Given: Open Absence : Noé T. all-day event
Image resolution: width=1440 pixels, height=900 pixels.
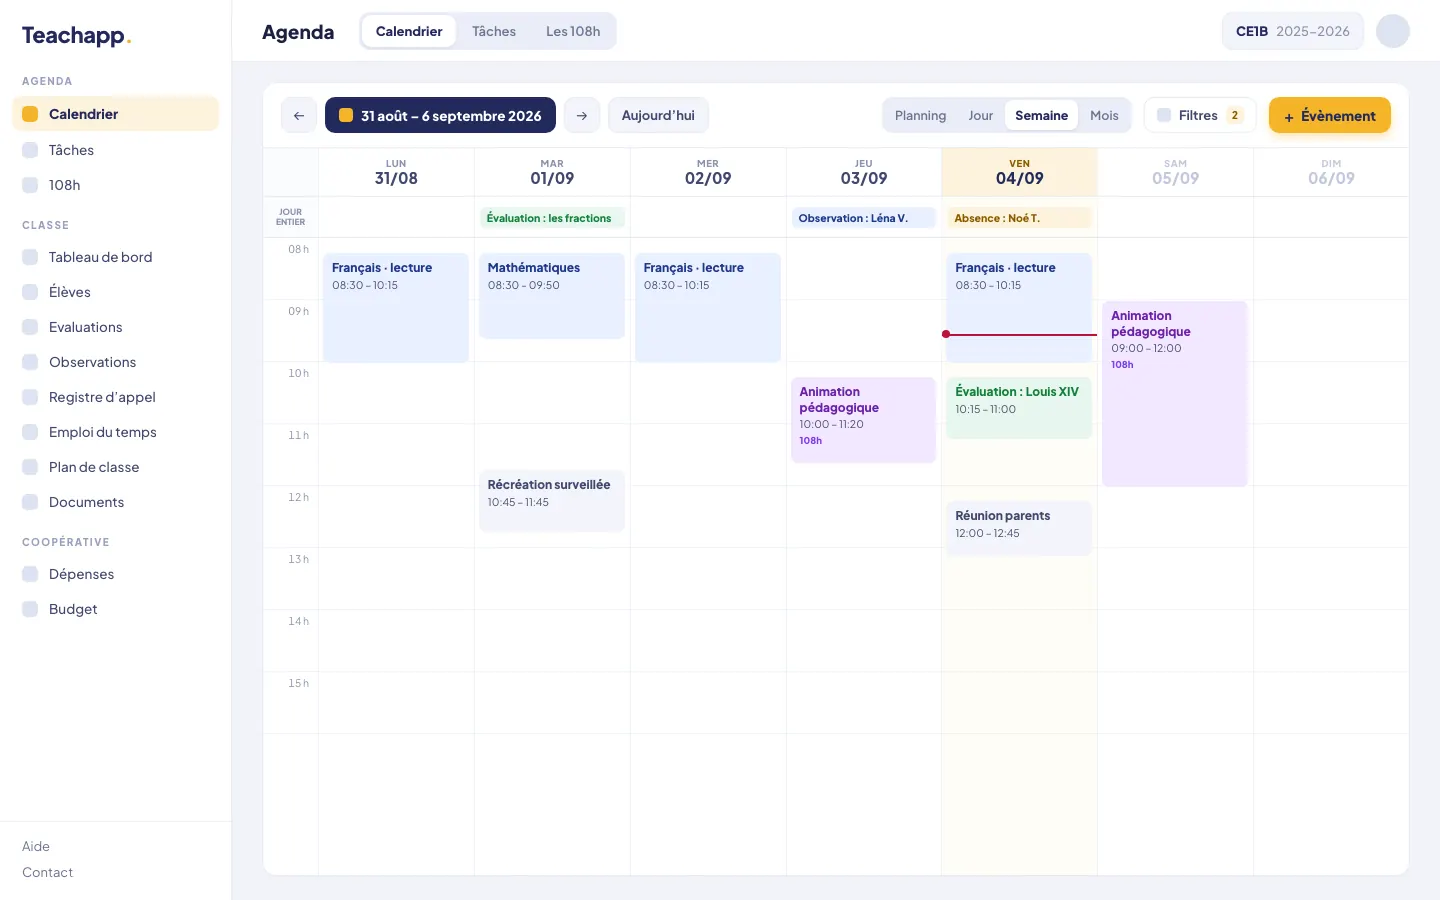Looking at the screenshot, I should tap(1019, 218).
